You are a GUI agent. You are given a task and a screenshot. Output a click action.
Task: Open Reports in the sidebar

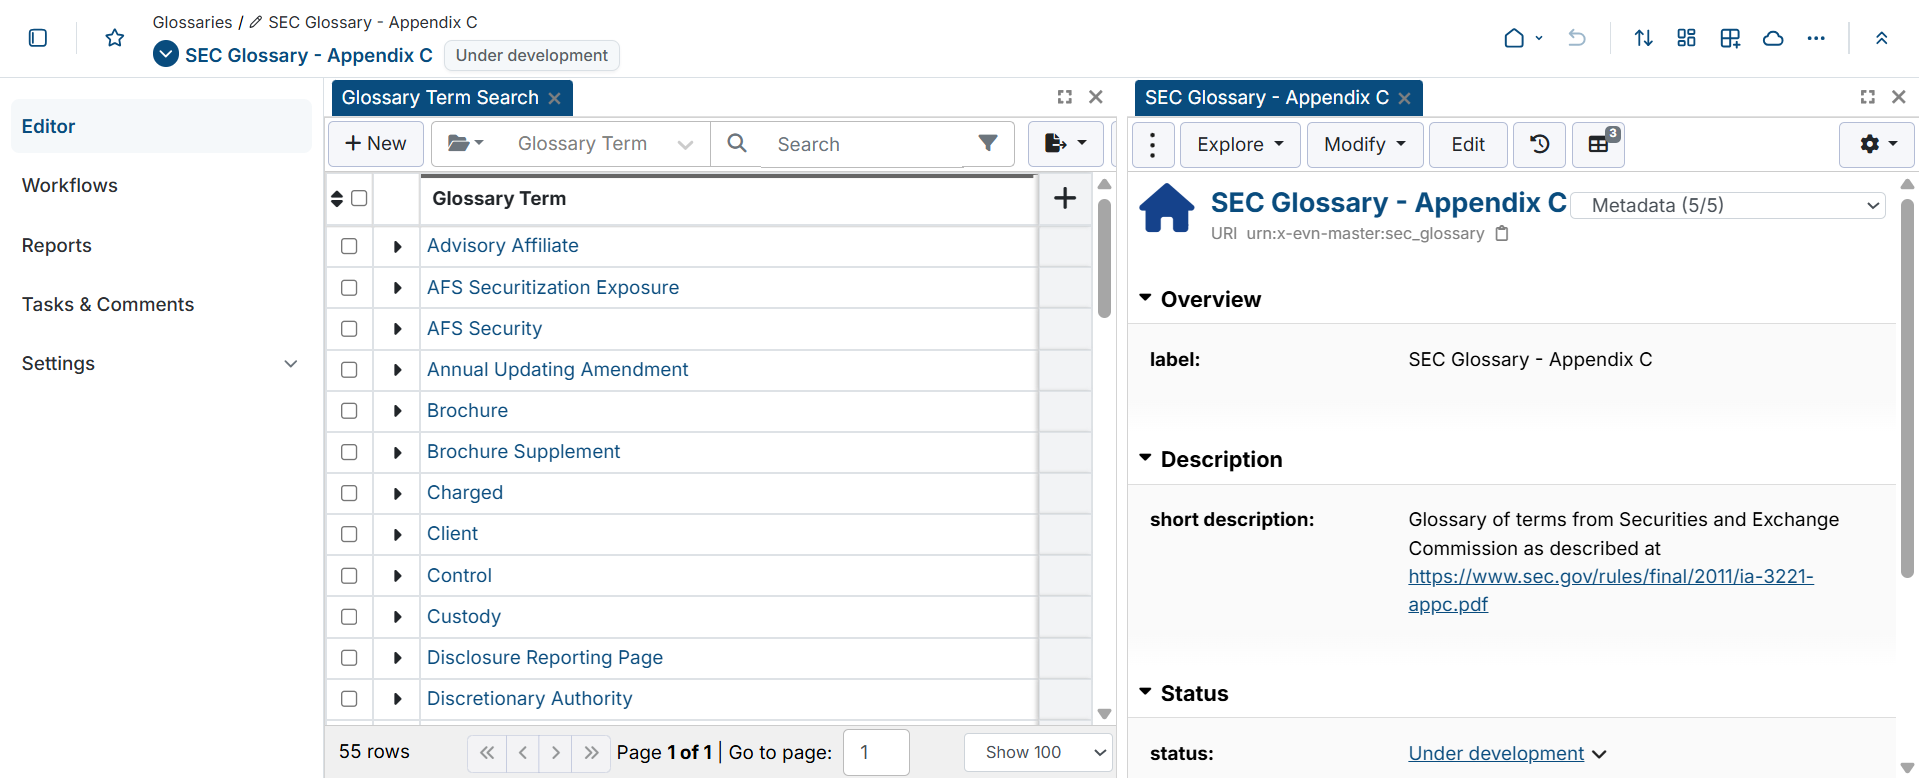click(x=56, y=245)
